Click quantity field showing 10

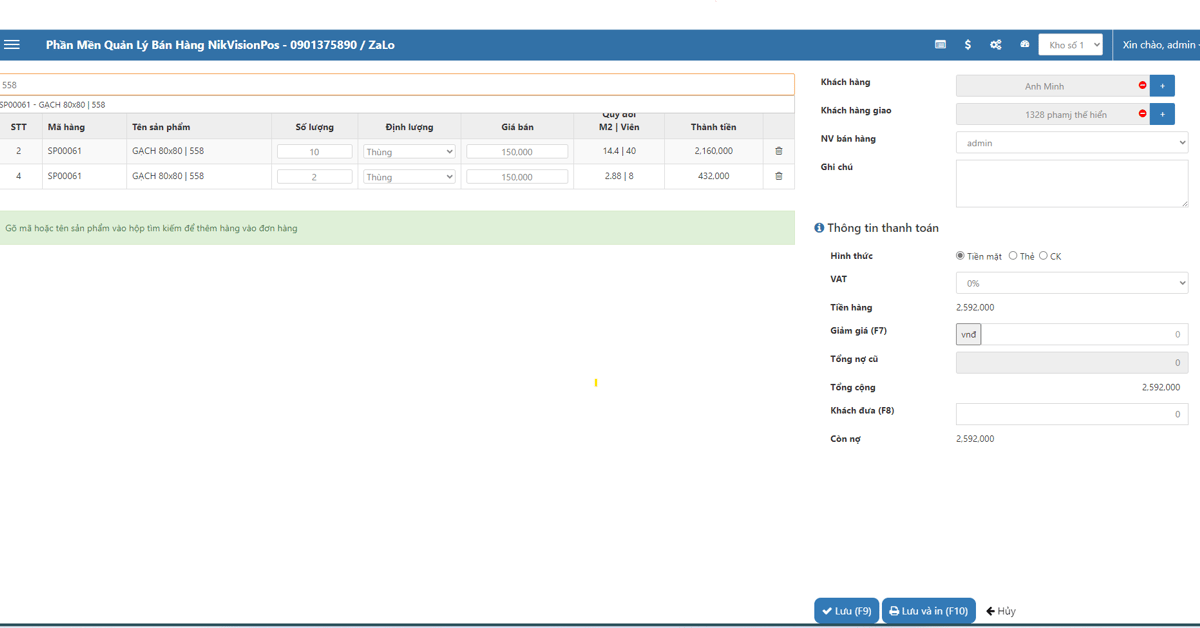(x=315, y=151)
